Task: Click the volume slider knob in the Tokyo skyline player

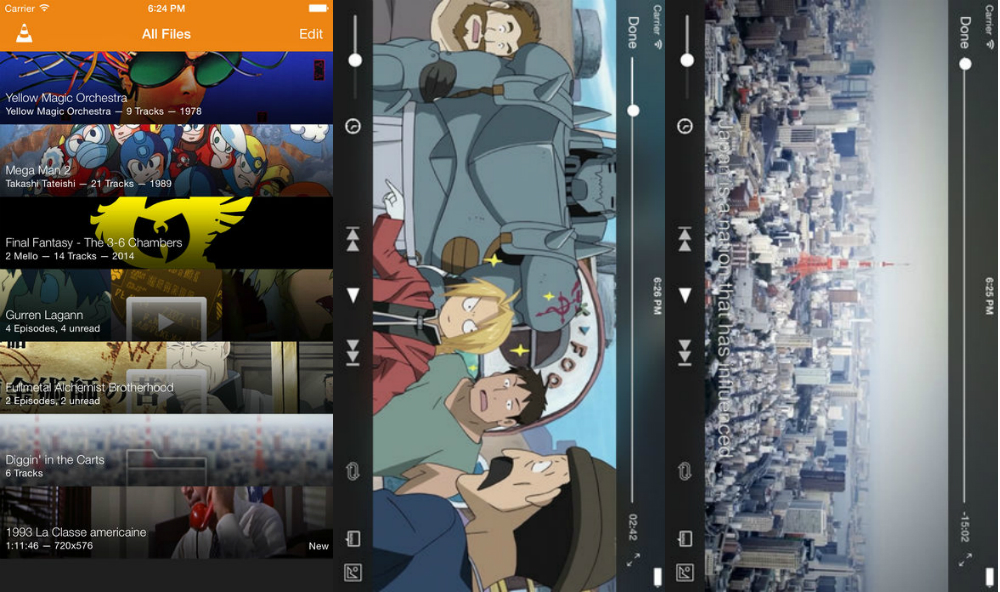Action: 687,60
